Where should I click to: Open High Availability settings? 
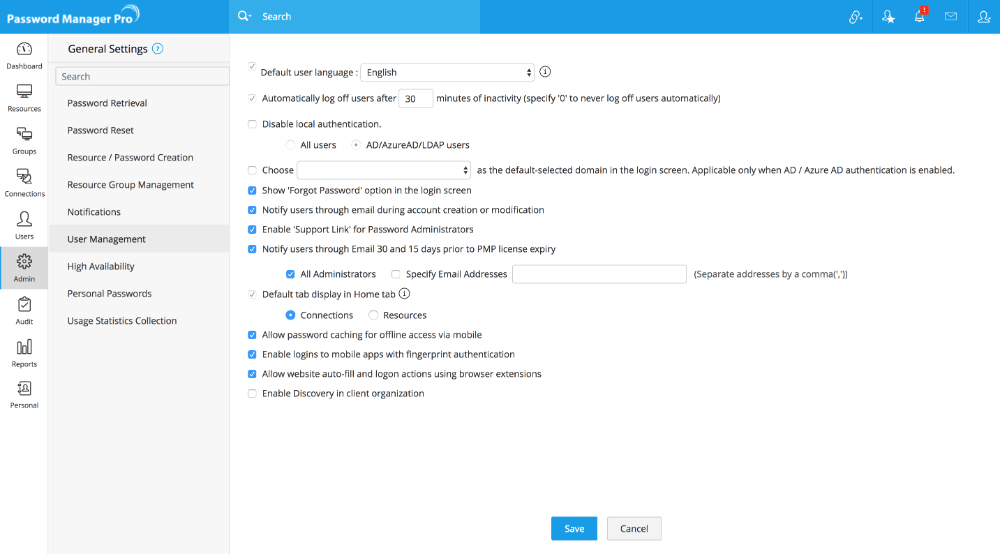pos(101,266)
